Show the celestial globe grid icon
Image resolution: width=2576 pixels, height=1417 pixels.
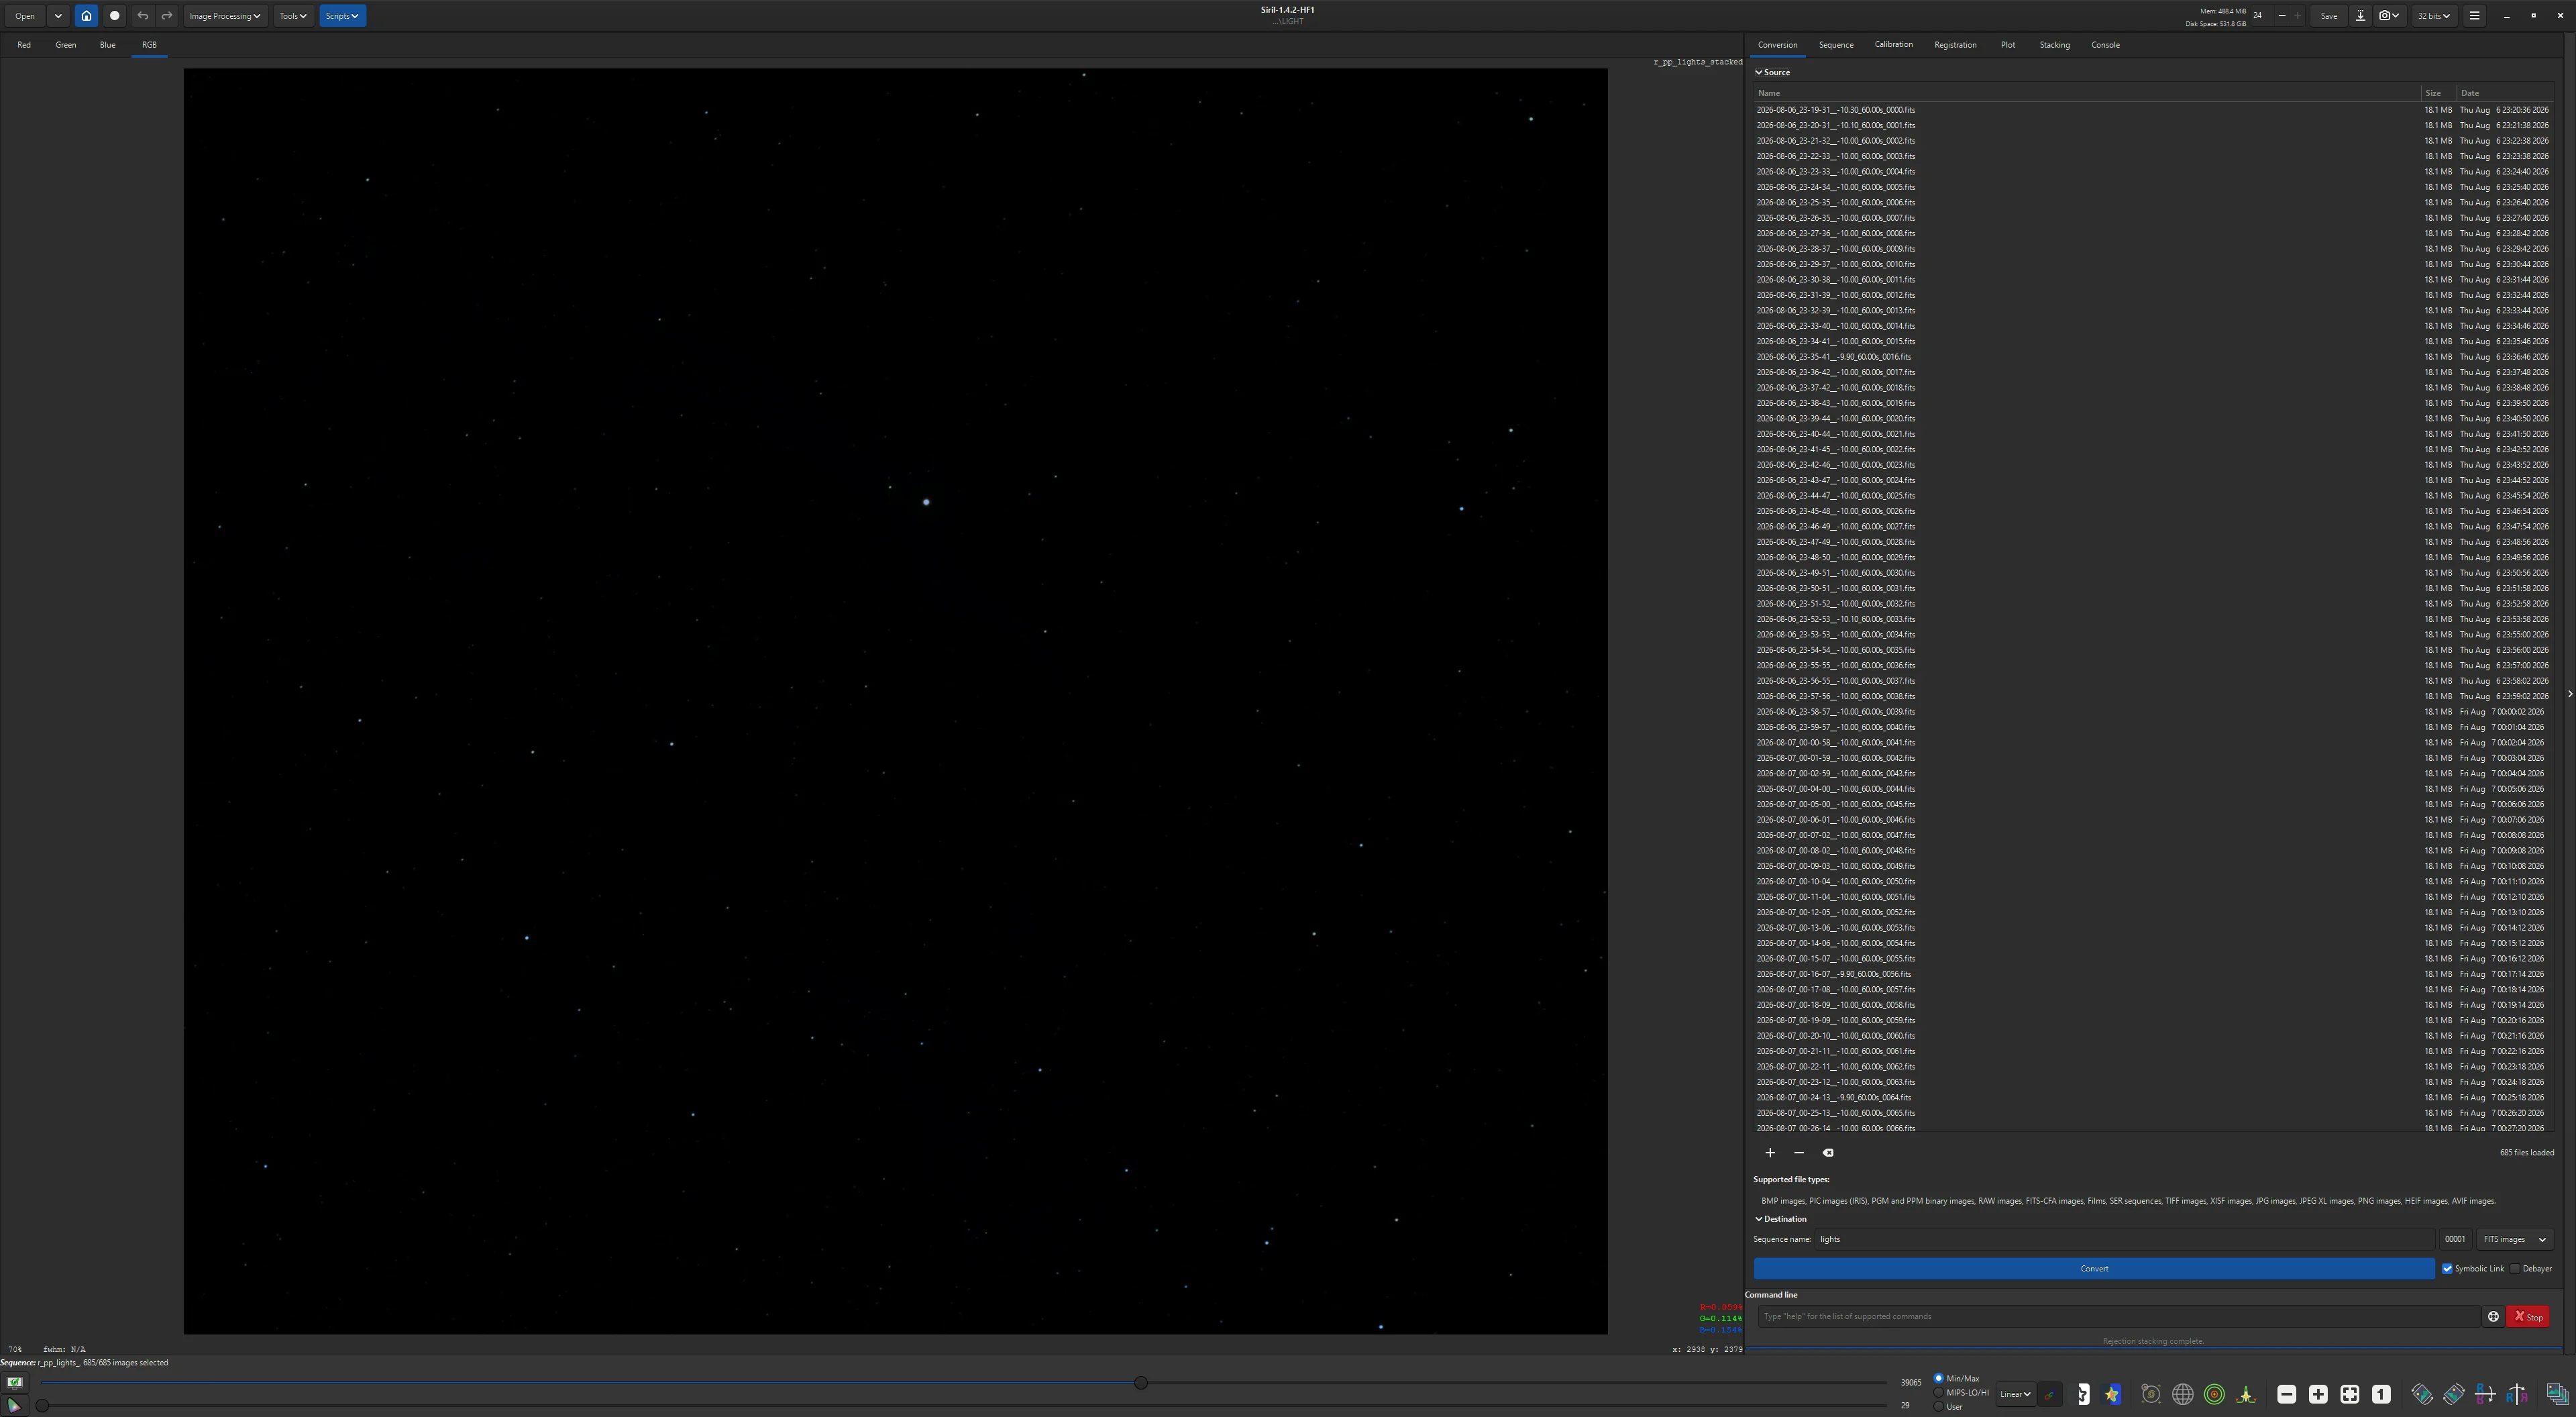pyautogui.click(x=2183, y=1394)
